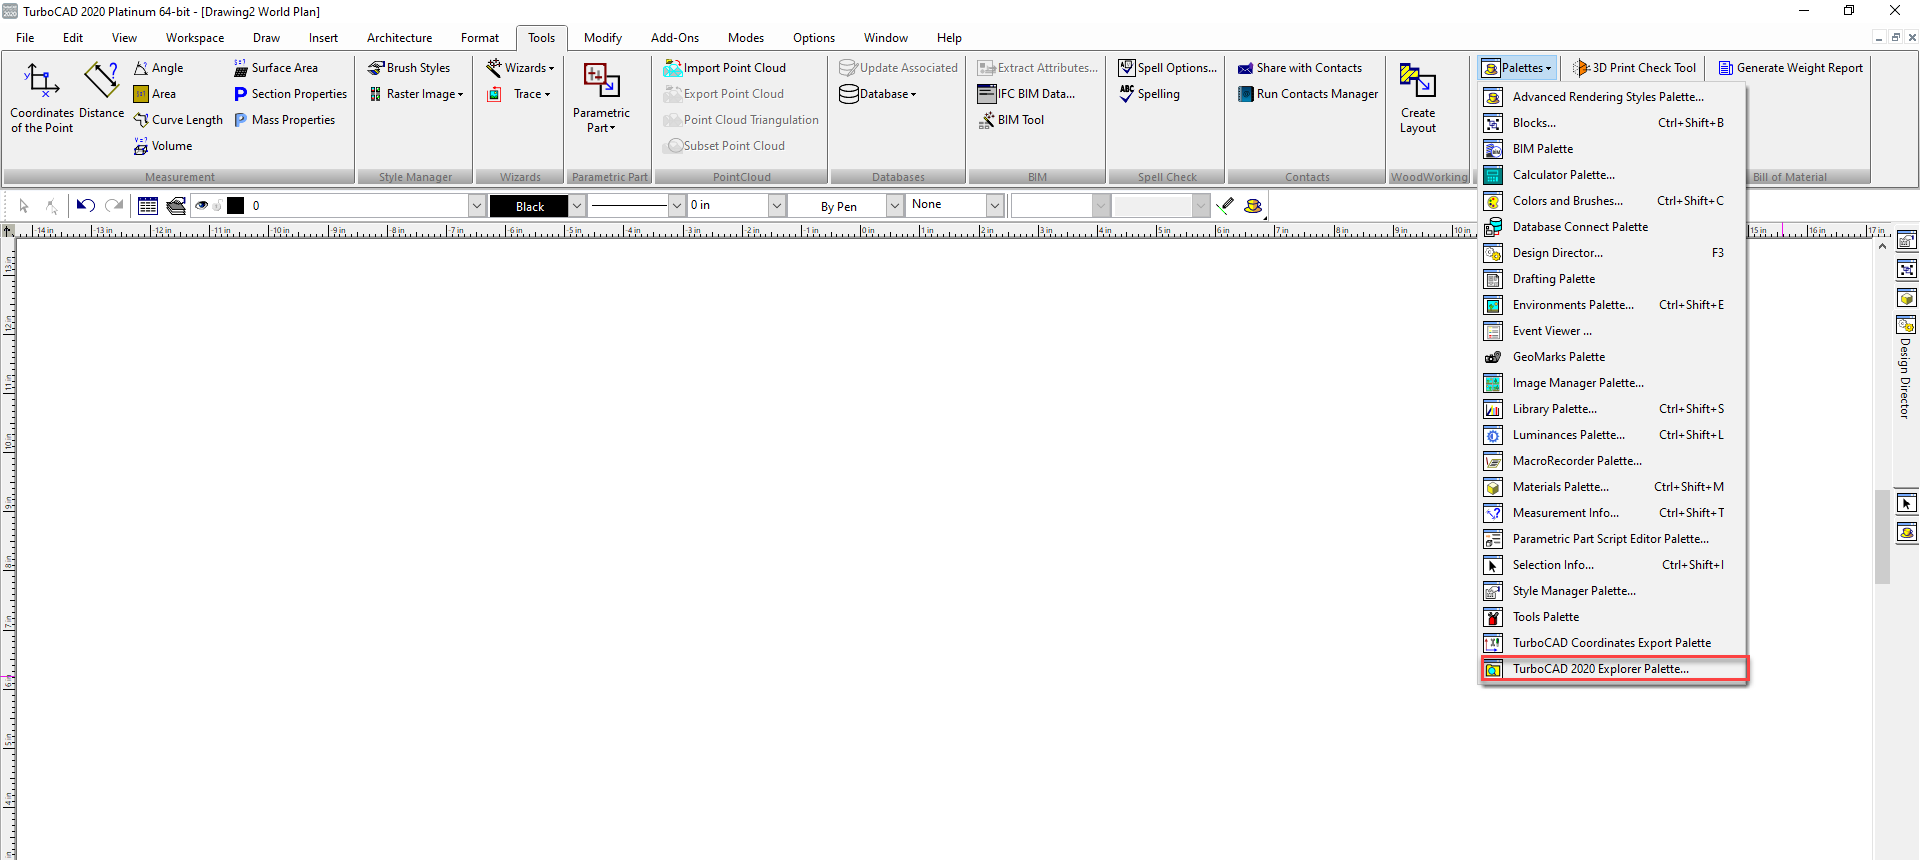This screenshot has width=1924, height=860.
Task: Activate the Select arrow tool
Action: [24, 206]
